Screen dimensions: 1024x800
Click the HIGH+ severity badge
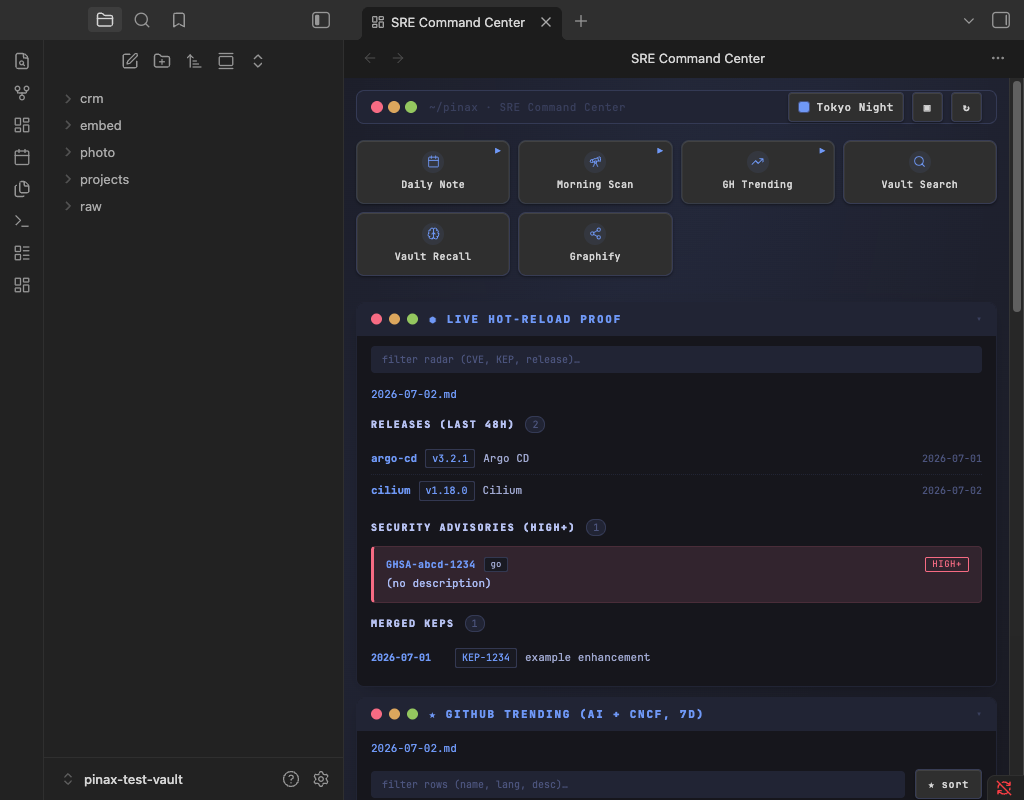pos(946,564)
